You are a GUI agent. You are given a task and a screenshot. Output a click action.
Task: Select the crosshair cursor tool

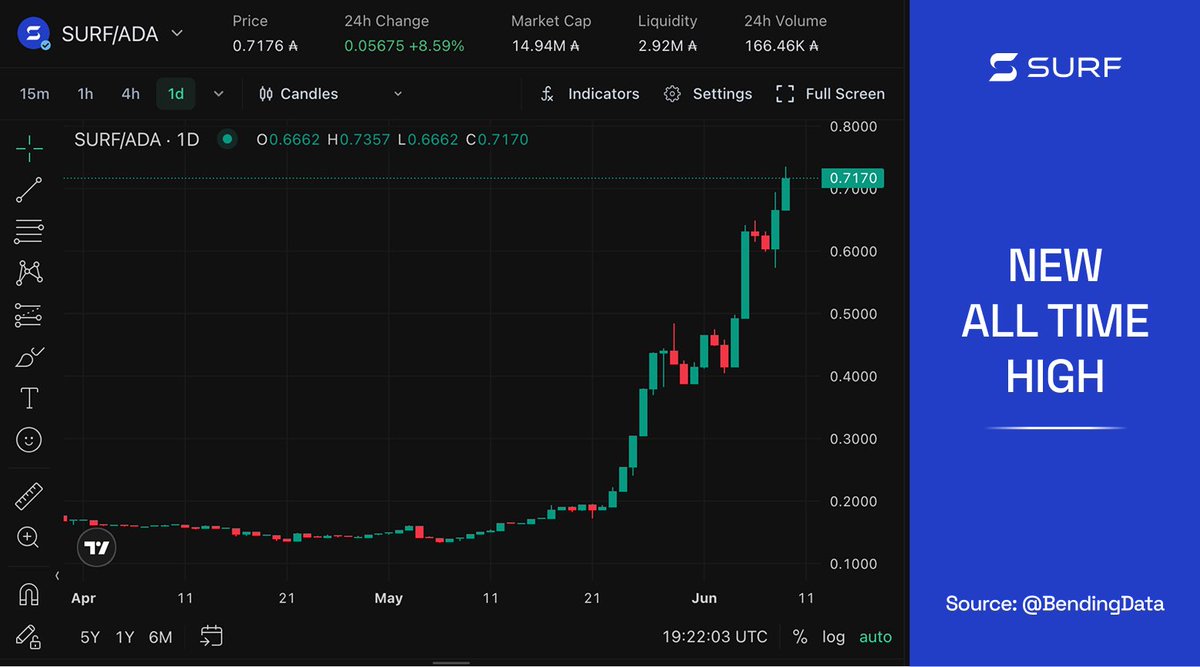click(x=29, y=149)
